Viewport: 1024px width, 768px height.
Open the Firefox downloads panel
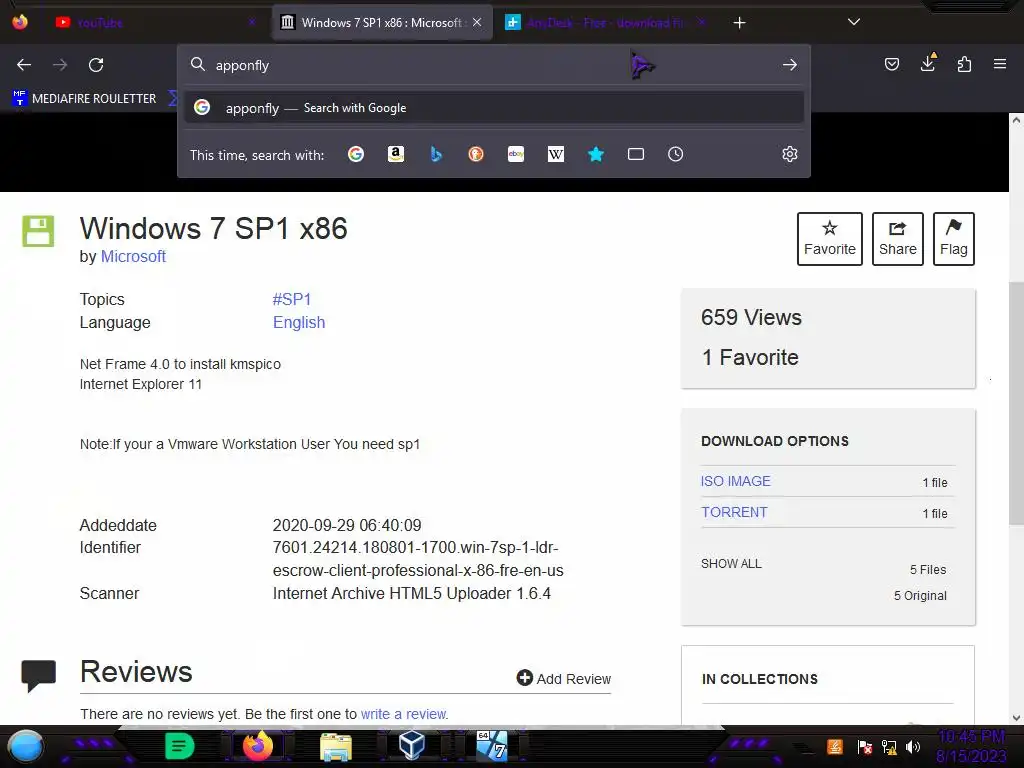(x=928, y=63)
